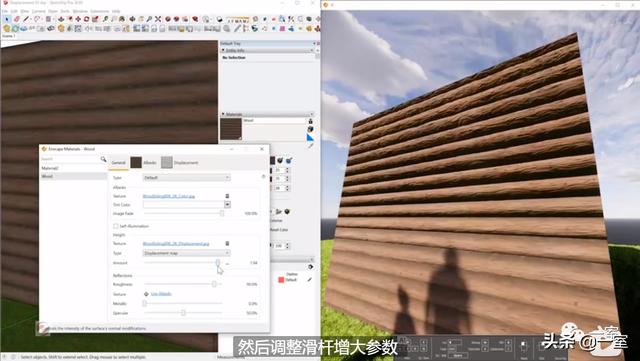Viewport: 640px width, 361px height.
Task: Pick the Eraser tool in top toolbar
Action: tap(17, 19)
